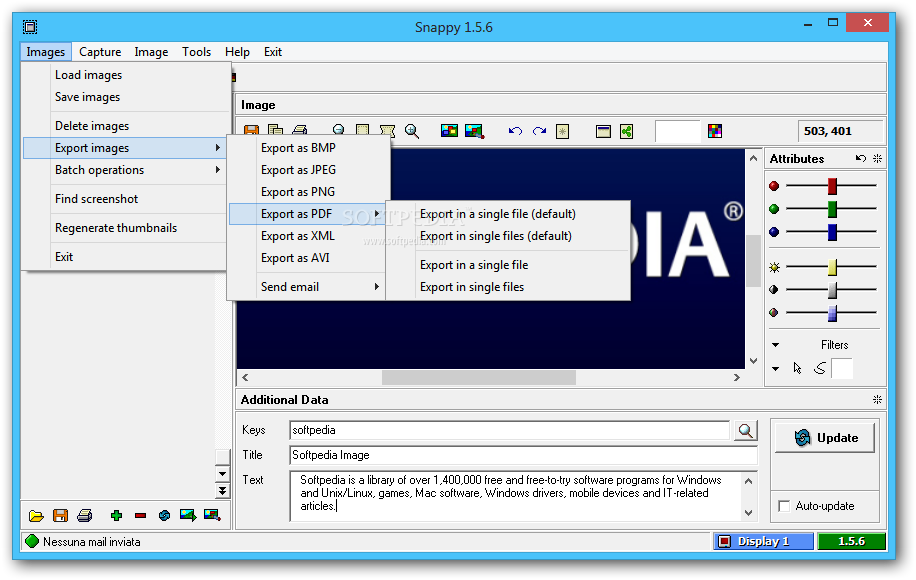The image size is (916, 580).
Task: Jump to list end with double-down arrow
Action: [223, 491]
